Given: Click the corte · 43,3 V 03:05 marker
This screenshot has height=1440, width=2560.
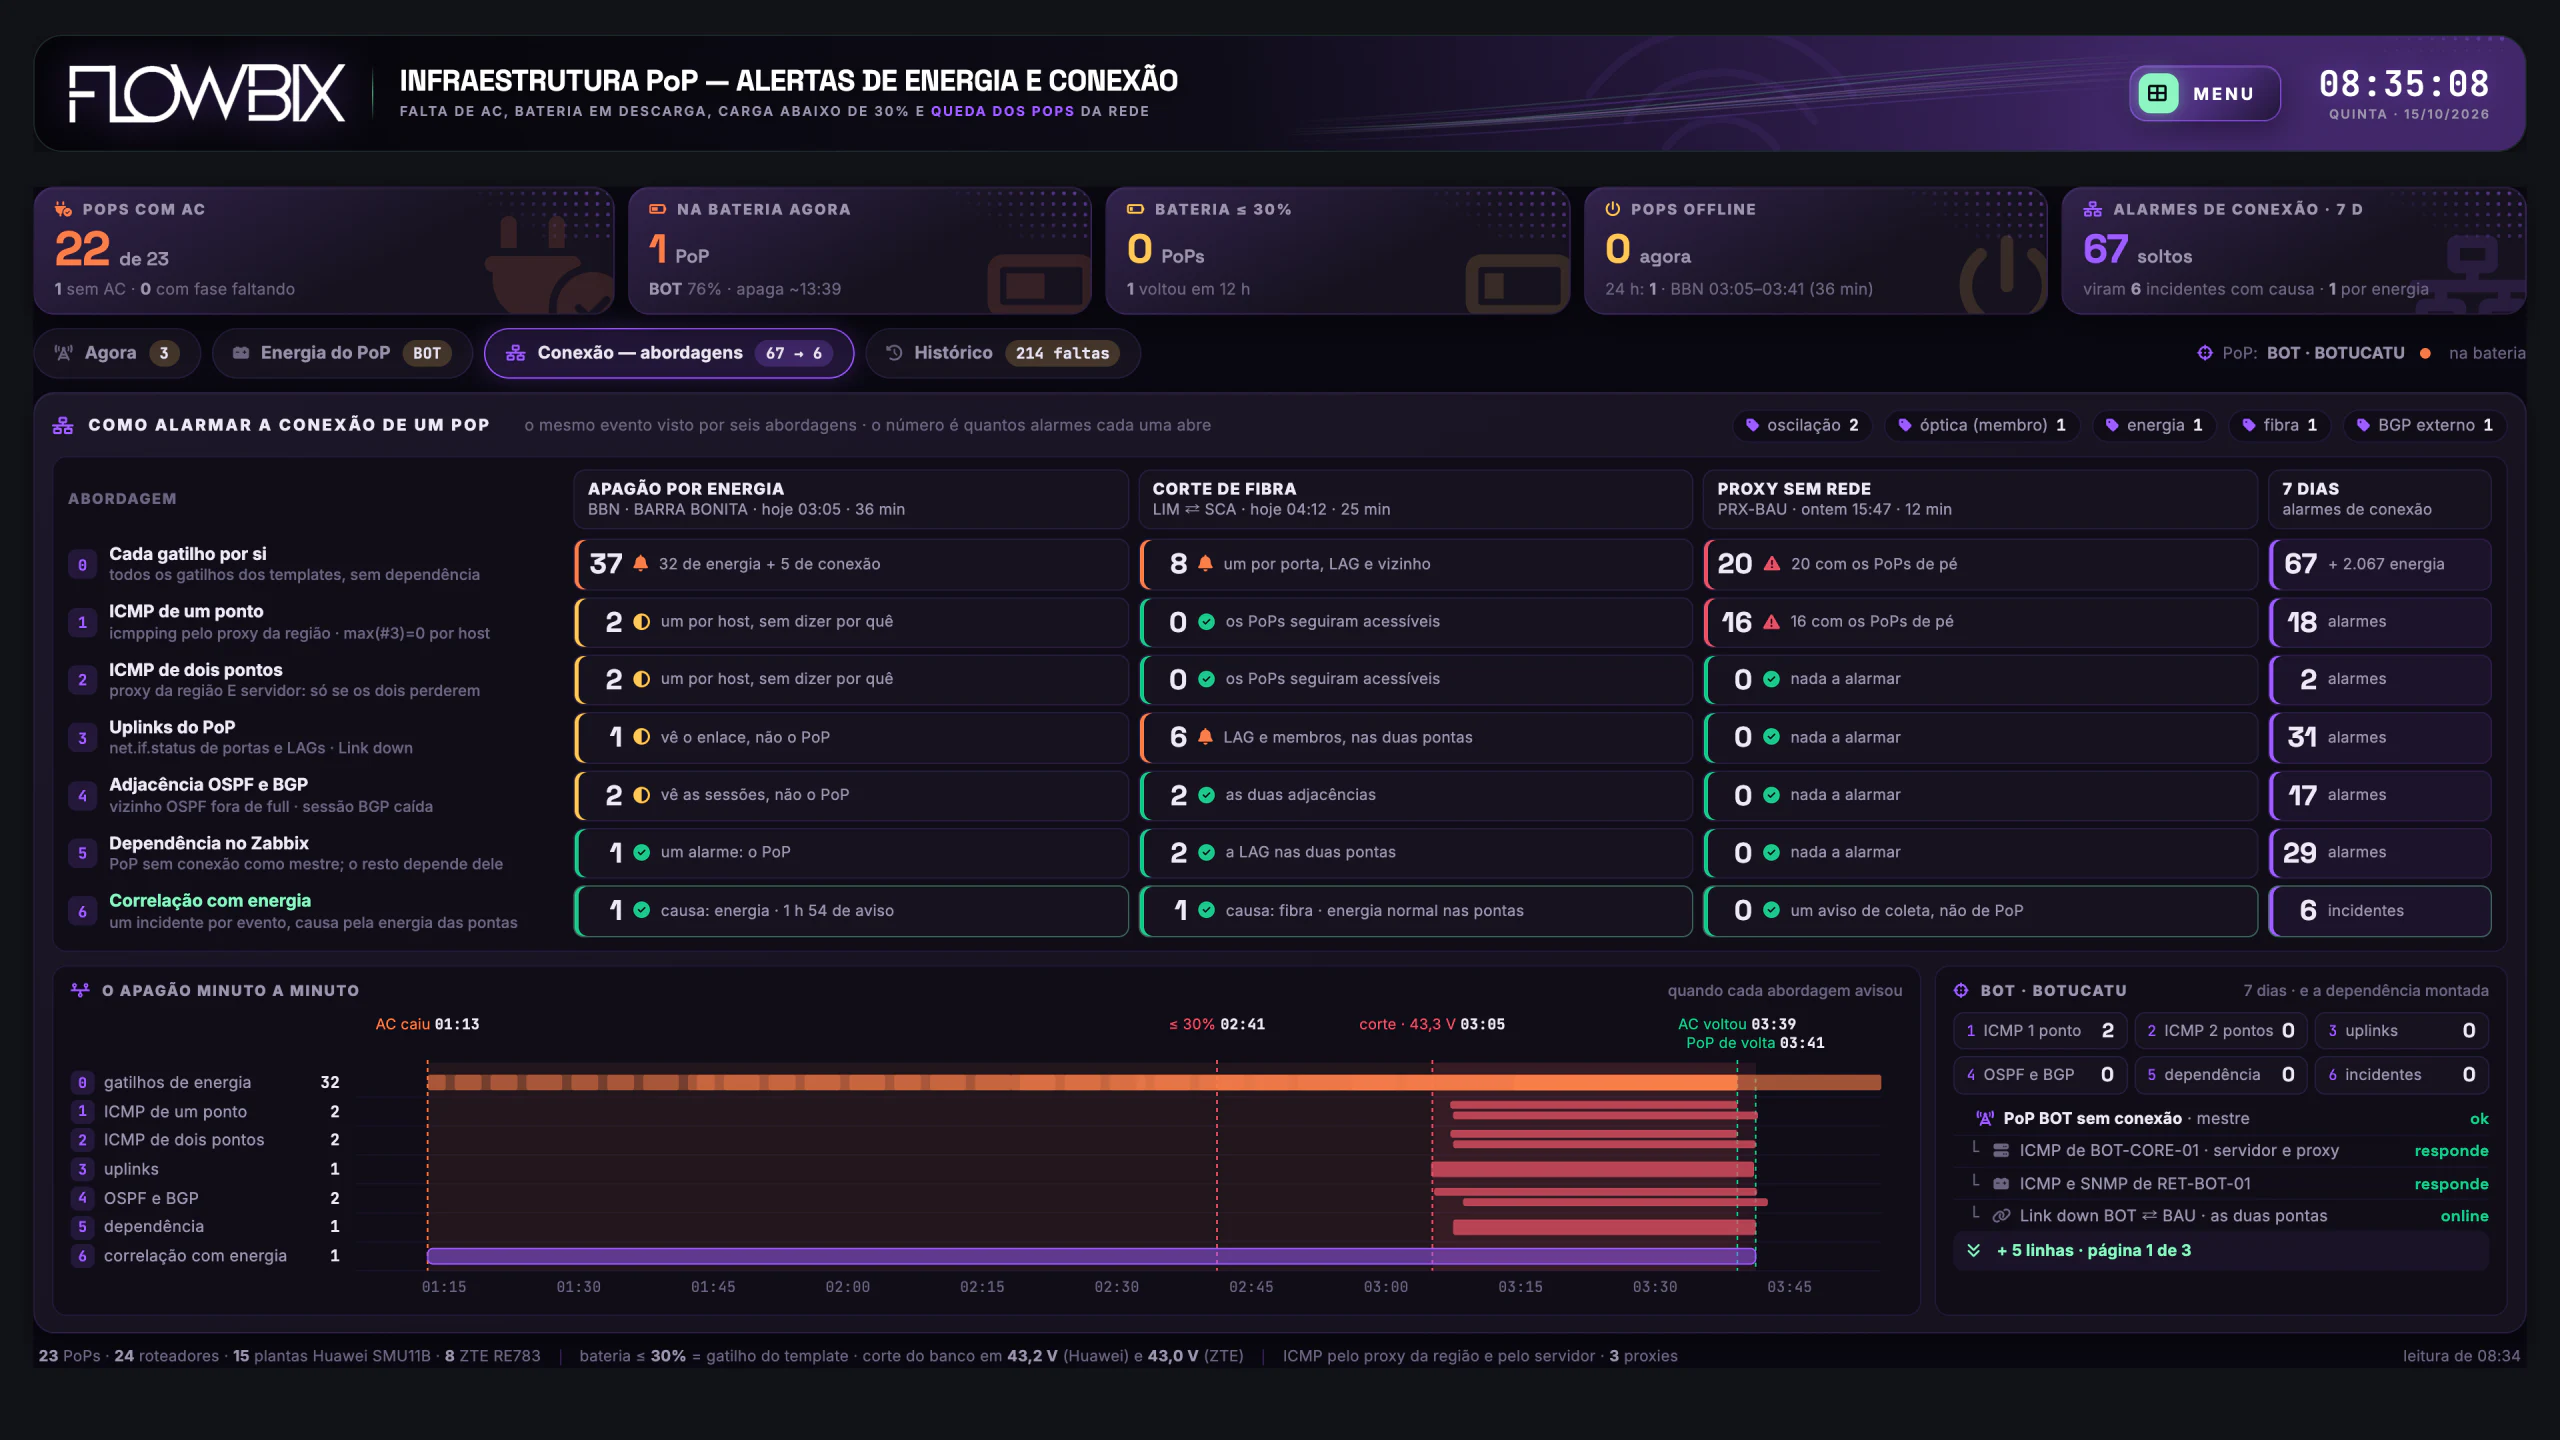Looking at the screenshot, I should point(1432,1024).
